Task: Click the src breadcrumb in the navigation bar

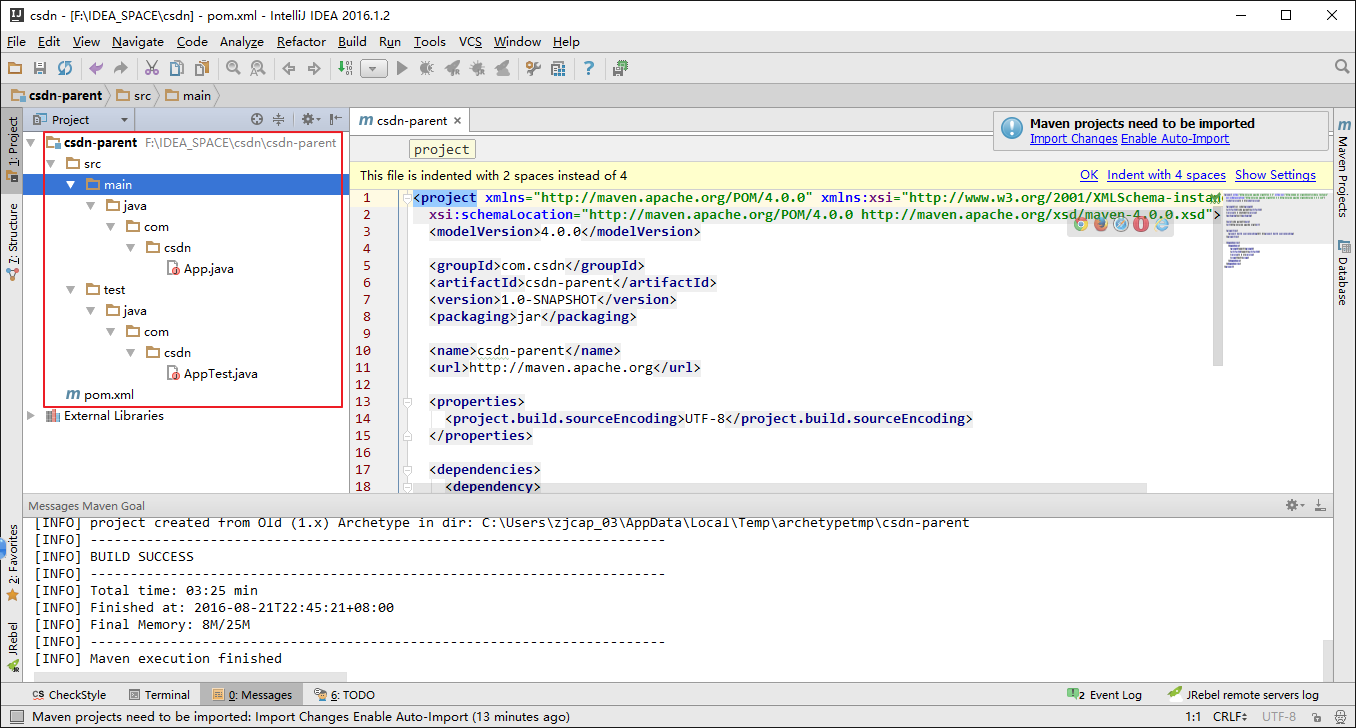Action: pos(134,96)
